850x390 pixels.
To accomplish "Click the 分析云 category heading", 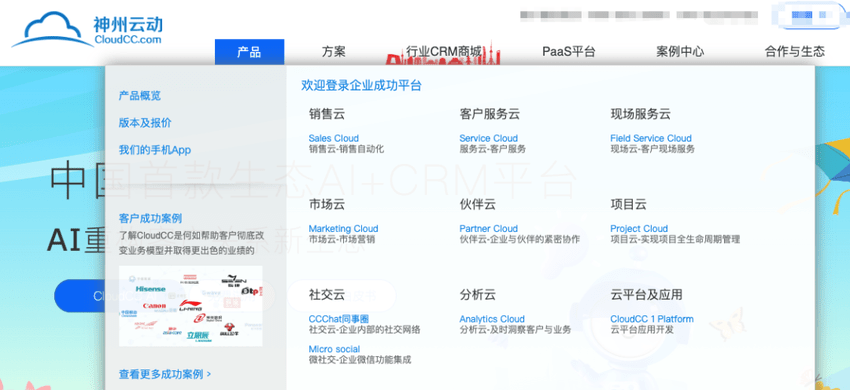I will [x=478, y=295].
